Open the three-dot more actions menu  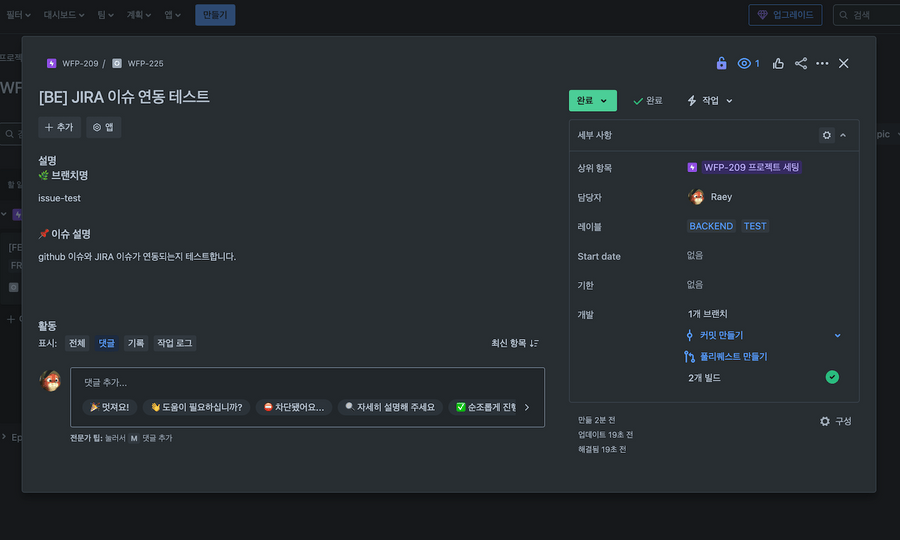[x=822, y=63]
